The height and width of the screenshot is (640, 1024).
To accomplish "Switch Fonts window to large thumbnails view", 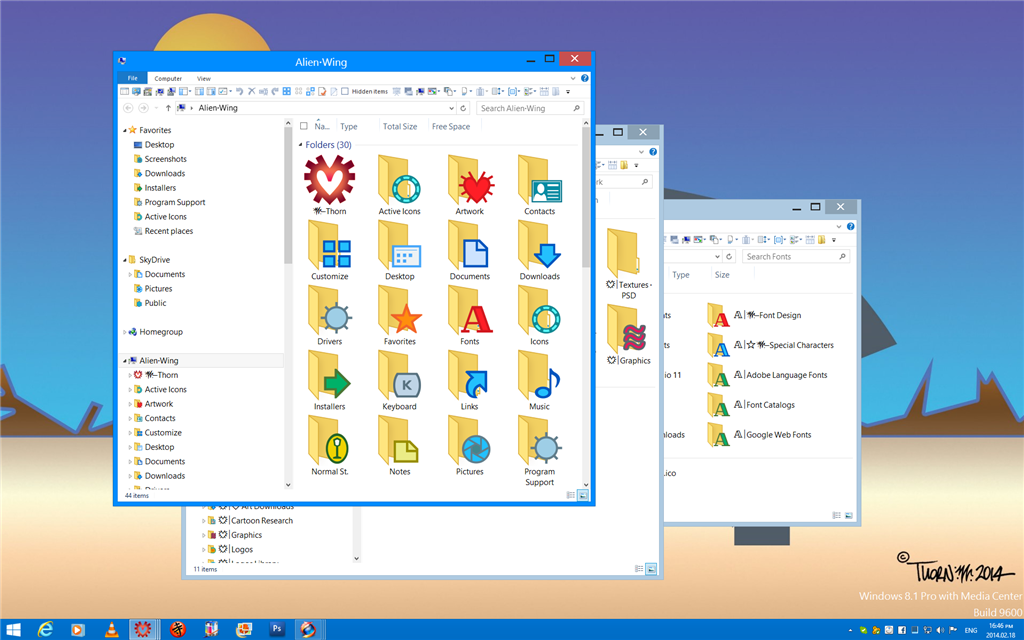I will pyautogui.click(x=848, y=515).
